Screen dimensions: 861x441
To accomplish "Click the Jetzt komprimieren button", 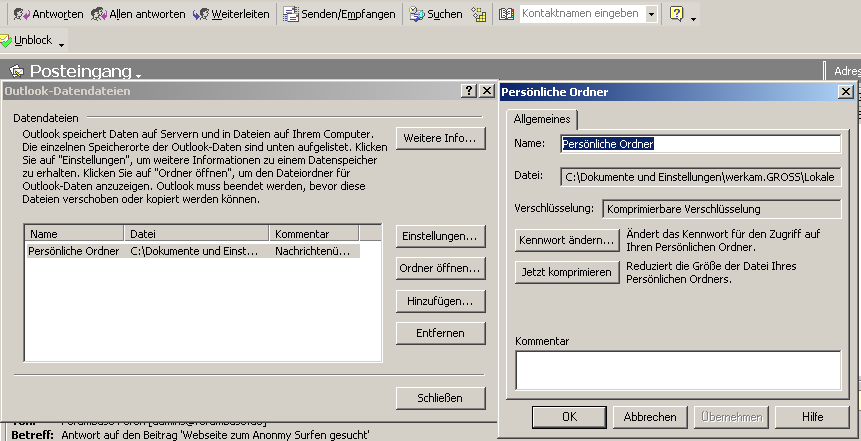I will click(x=567, y=272).
